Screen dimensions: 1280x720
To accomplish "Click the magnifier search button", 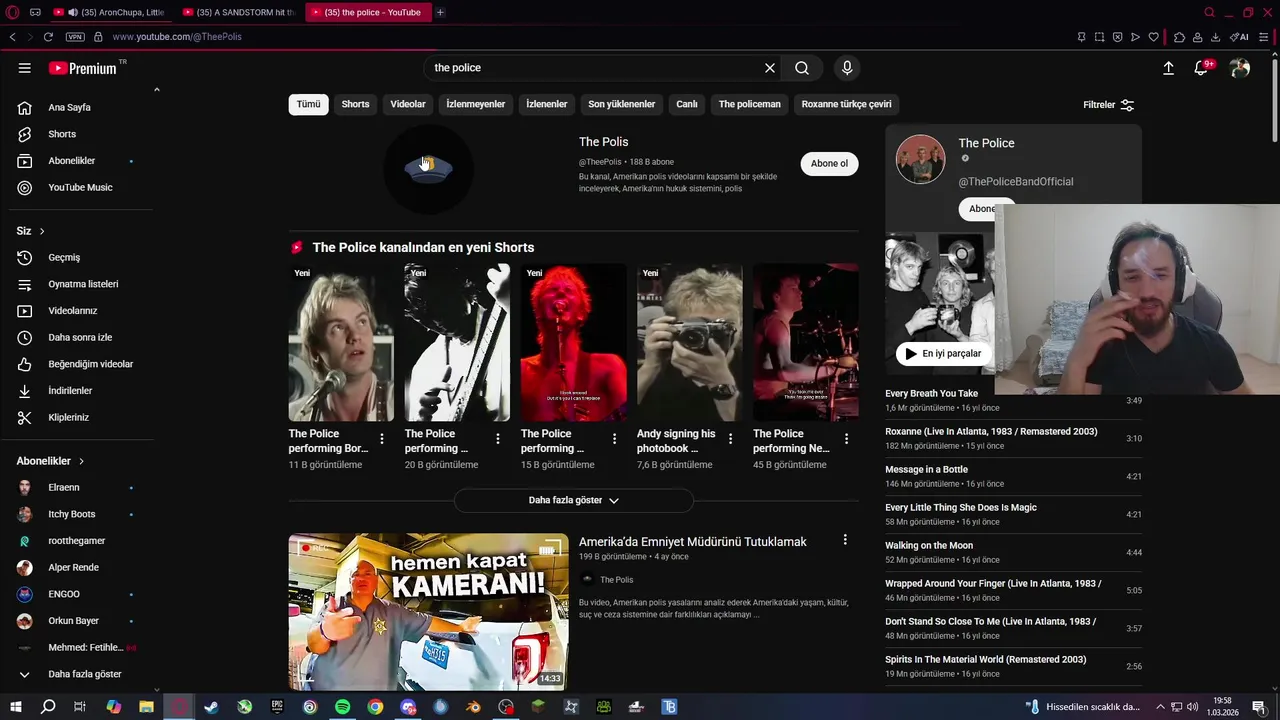I will (x=802, y=68).
